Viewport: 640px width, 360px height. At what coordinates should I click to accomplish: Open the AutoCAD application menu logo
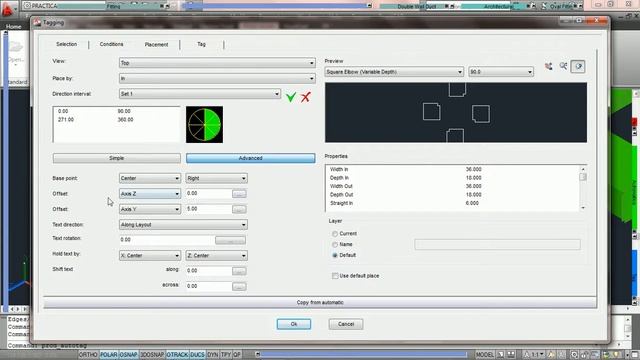[x=7, y=9]
